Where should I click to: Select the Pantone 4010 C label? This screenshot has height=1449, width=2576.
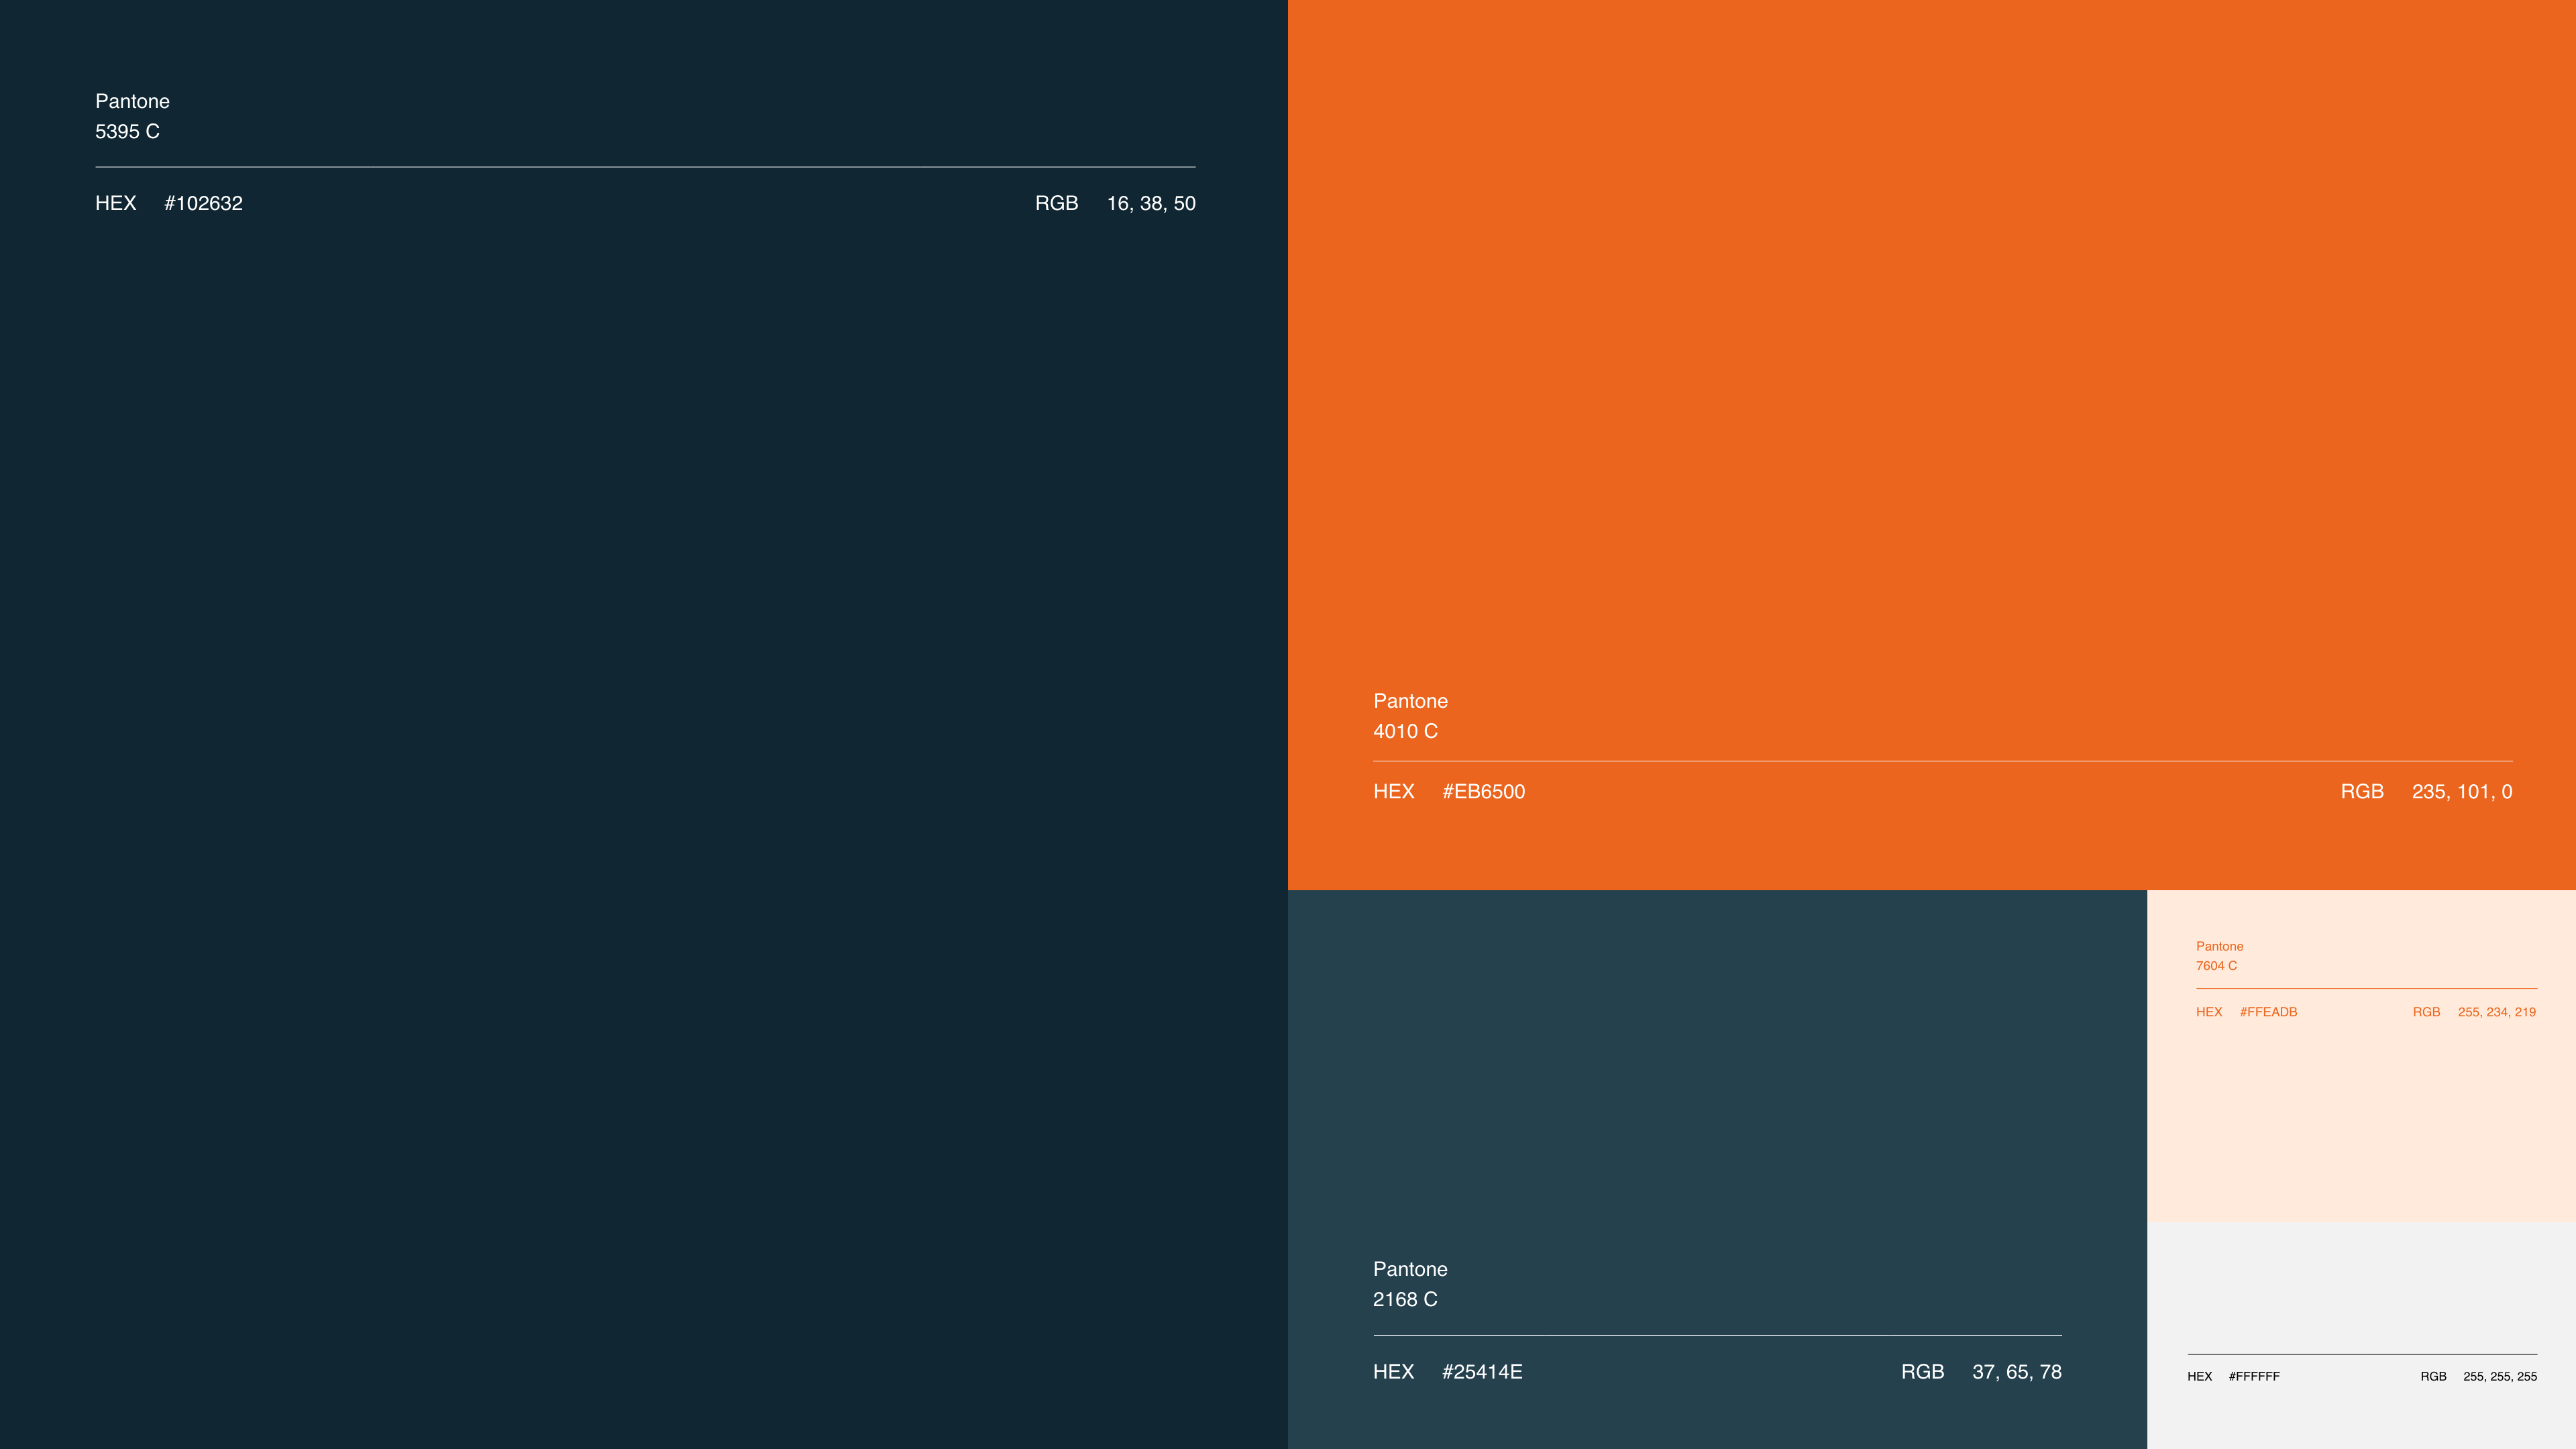coord(1410,716)
